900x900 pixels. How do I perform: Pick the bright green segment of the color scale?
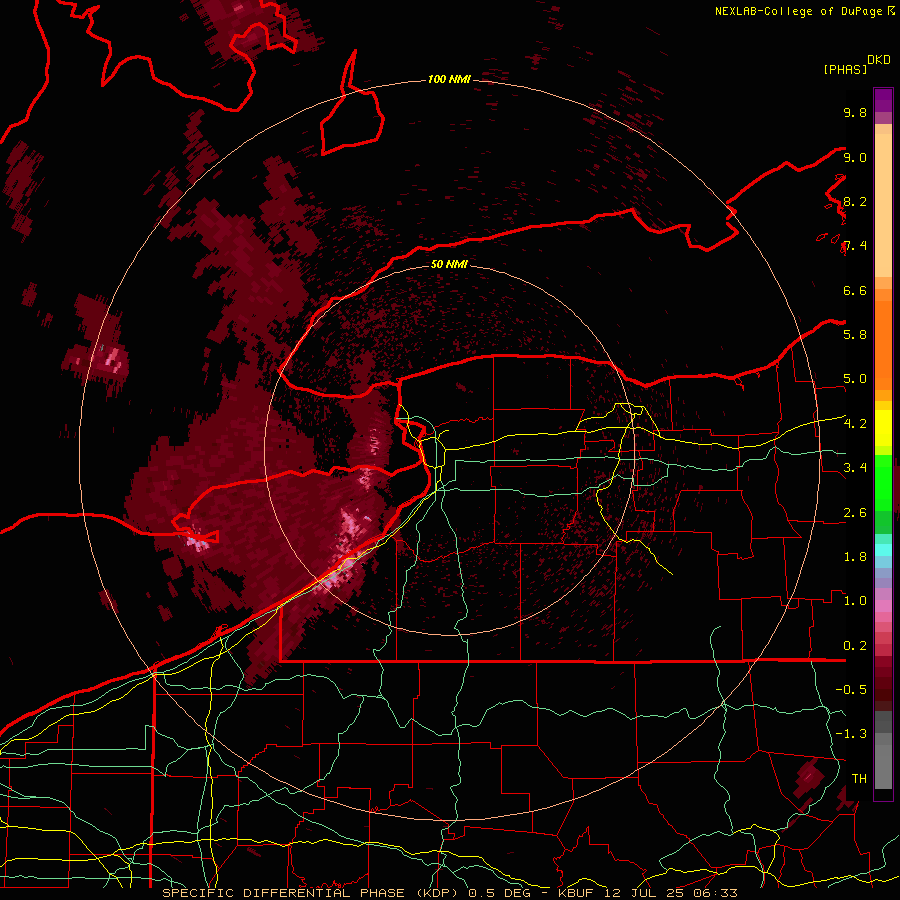click(x=883, y=482)
